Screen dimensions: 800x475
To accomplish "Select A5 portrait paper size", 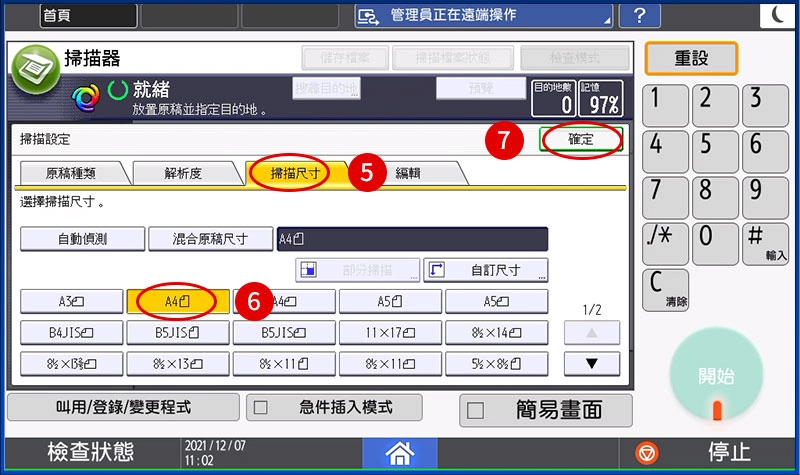I will point(390,302).
